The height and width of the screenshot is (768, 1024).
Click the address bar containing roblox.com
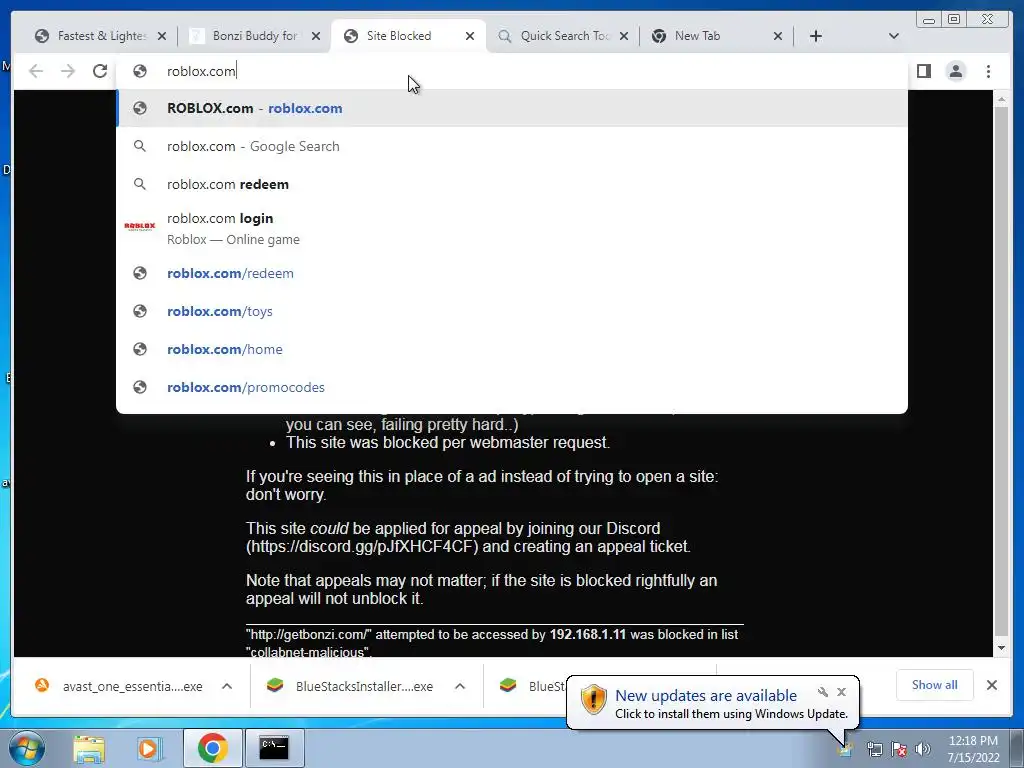click(511, 71)
